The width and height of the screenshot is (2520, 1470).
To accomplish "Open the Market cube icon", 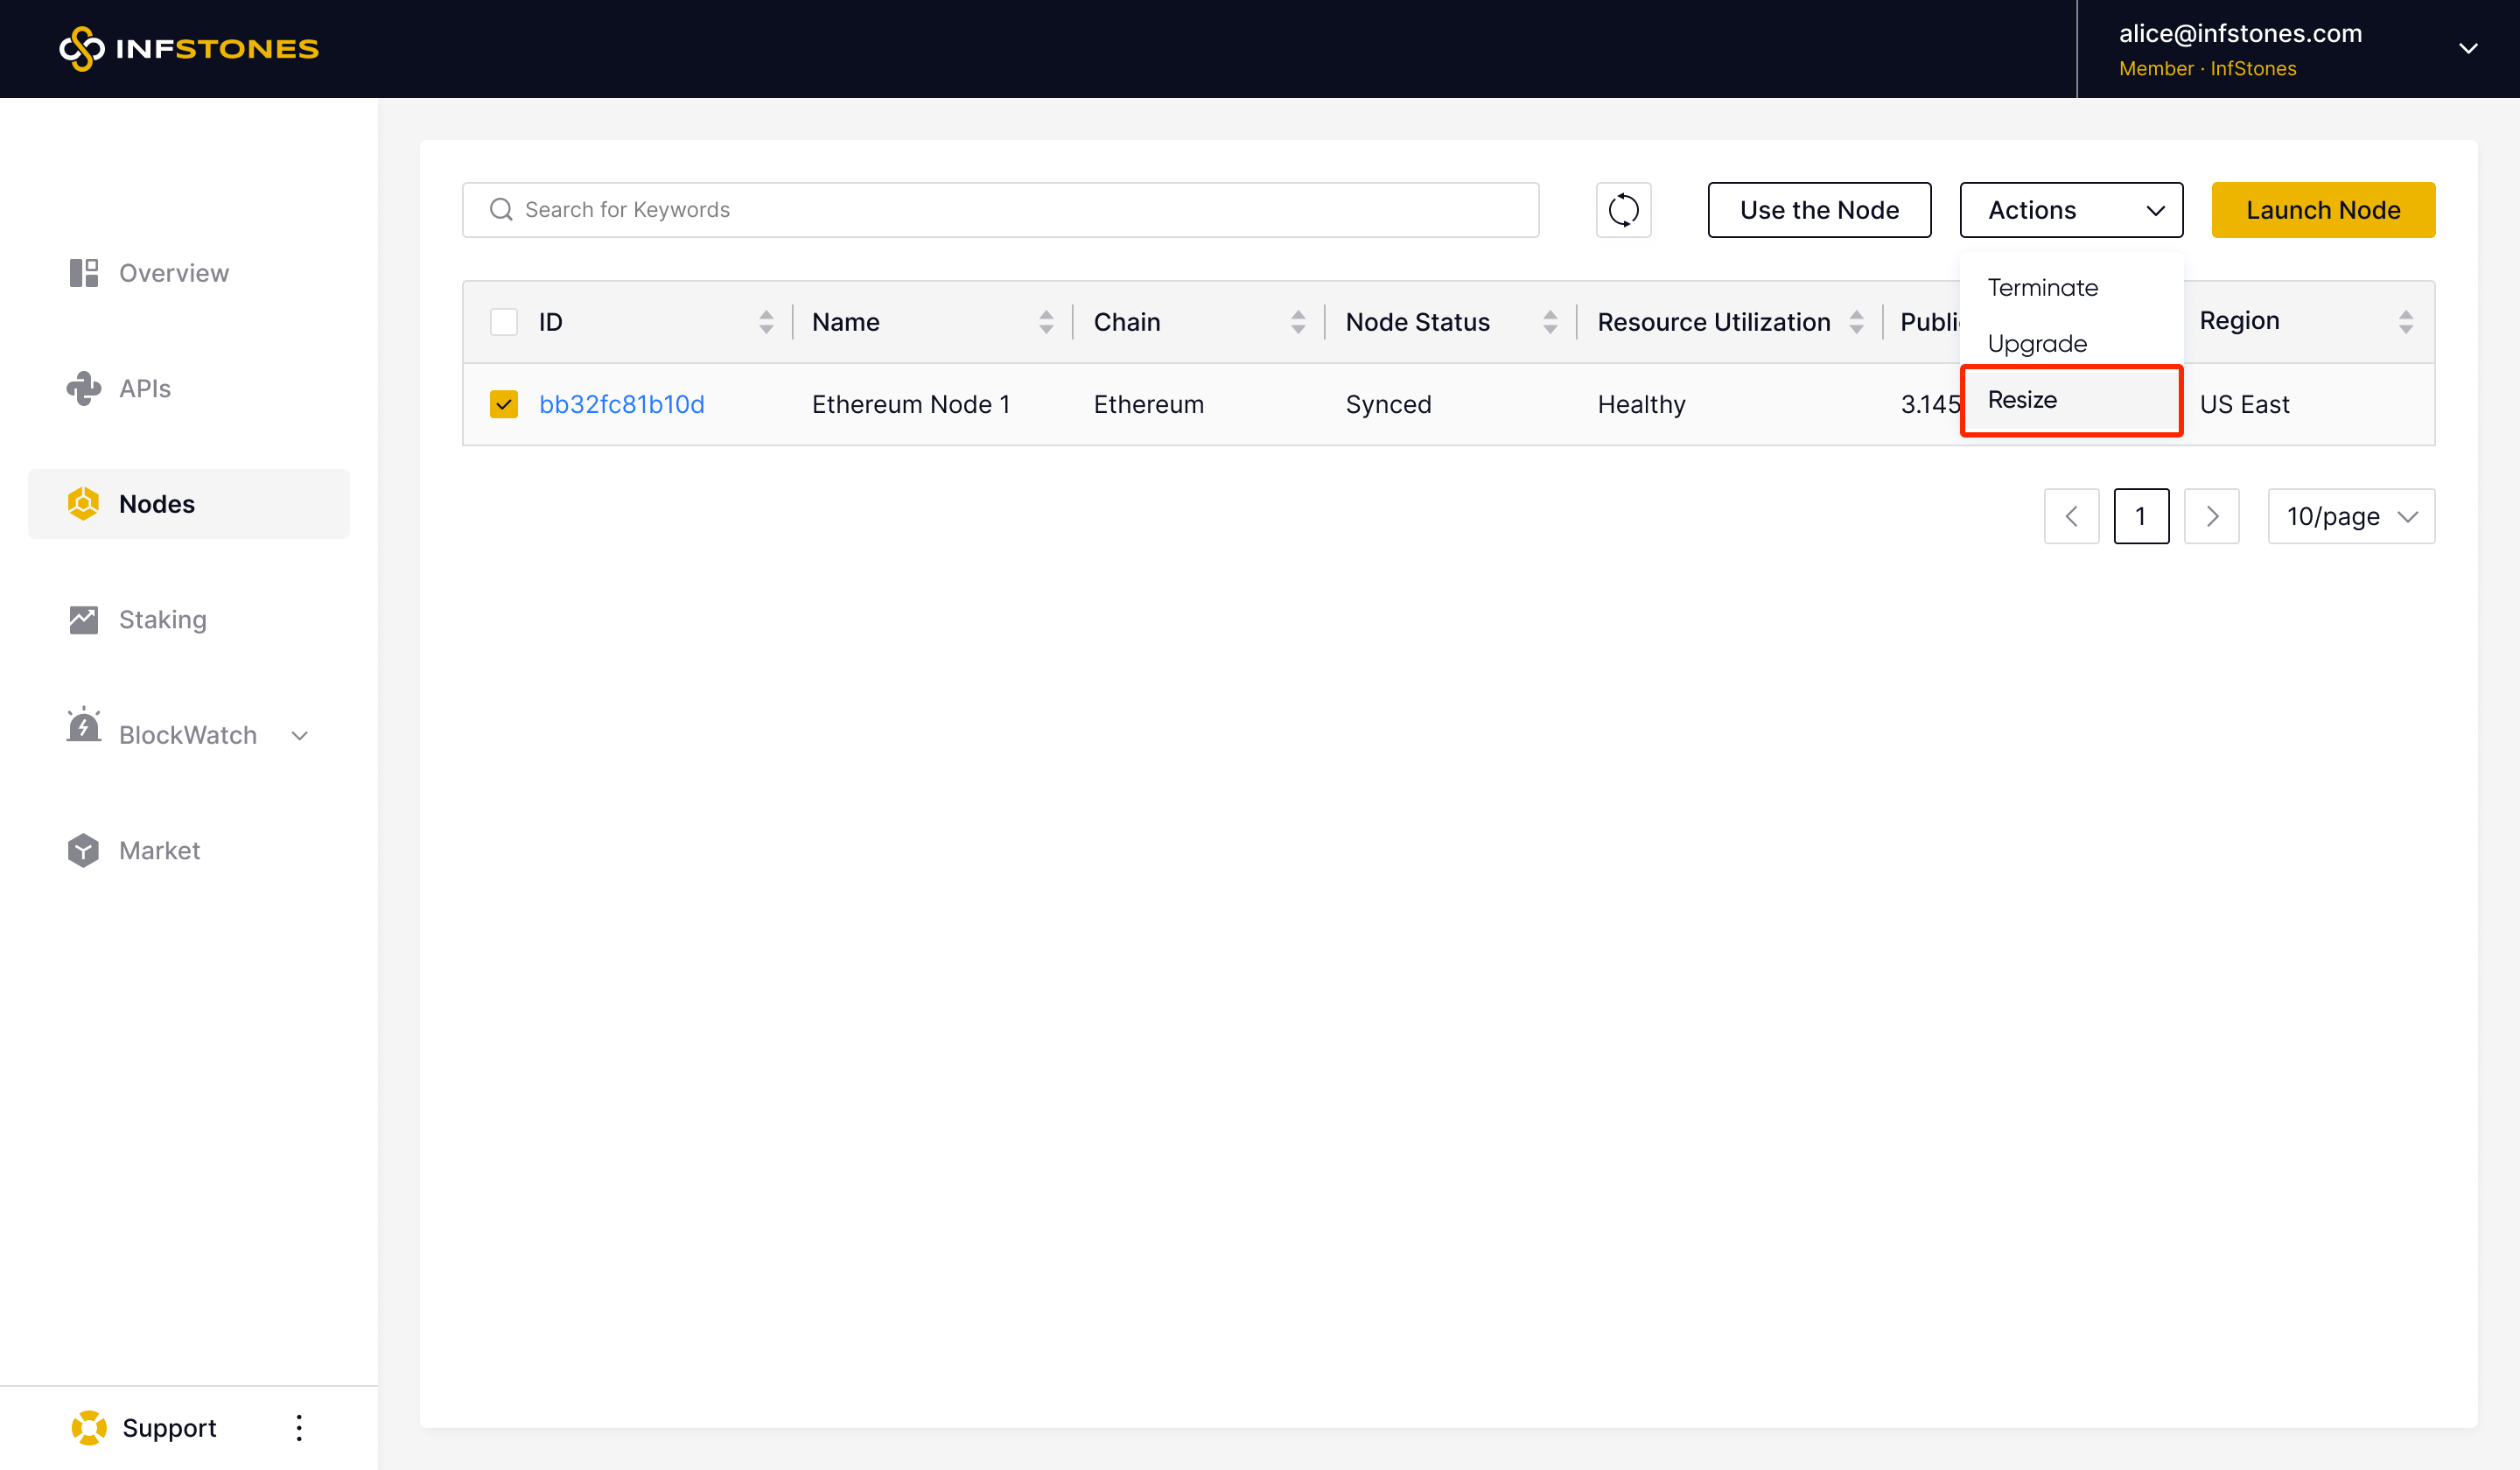I will click(84, 850).
